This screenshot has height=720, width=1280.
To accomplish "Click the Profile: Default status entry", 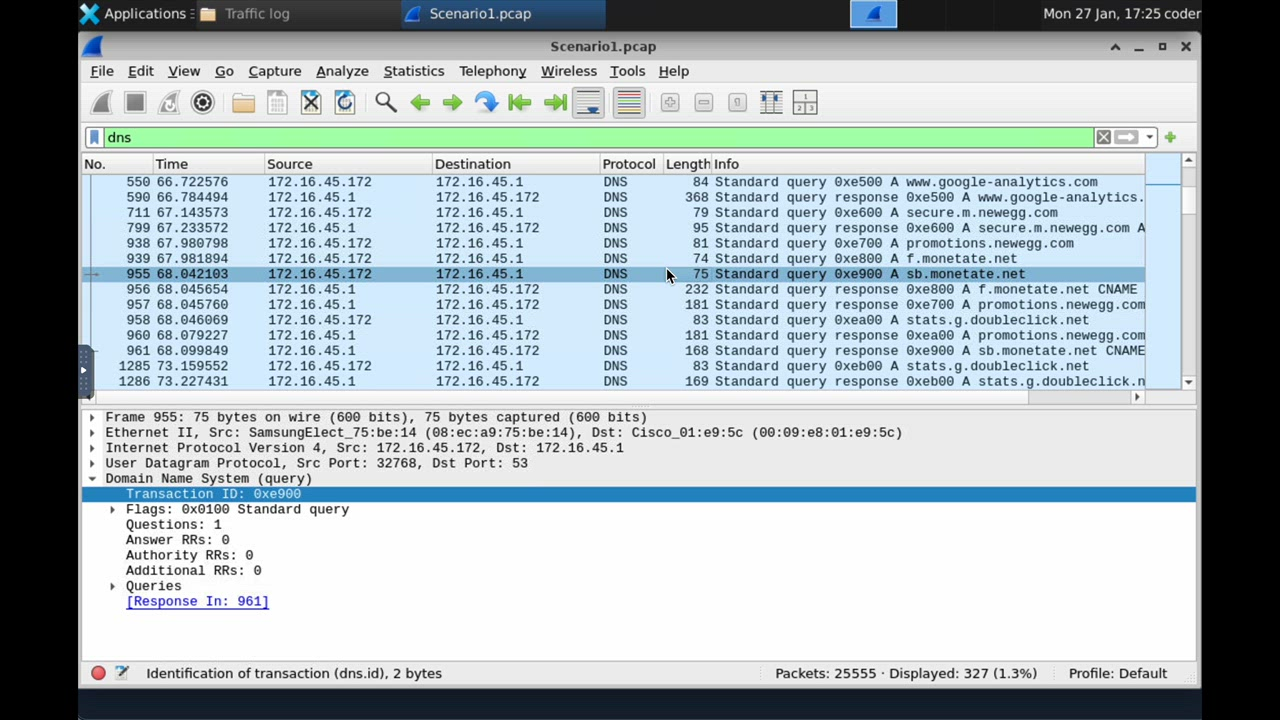I will pyautogui.click(x=1118, y=673).
